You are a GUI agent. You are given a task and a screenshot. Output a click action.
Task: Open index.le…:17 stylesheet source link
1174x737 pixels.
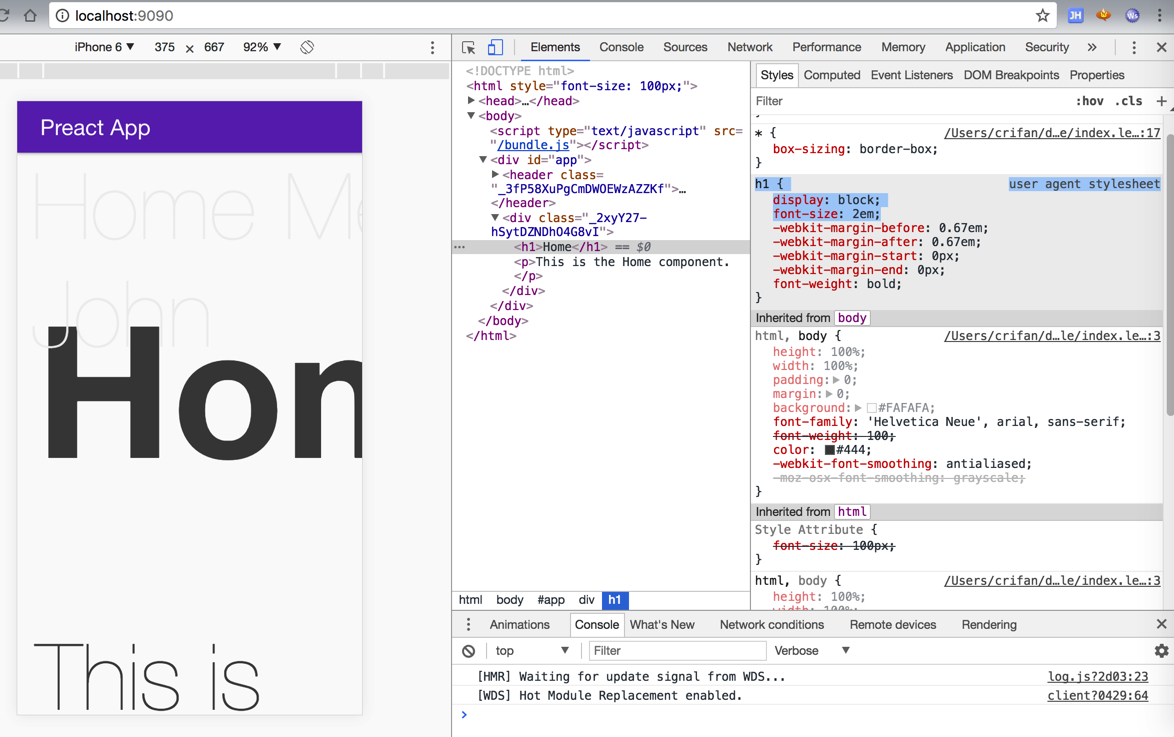[x=1052, y=133]
